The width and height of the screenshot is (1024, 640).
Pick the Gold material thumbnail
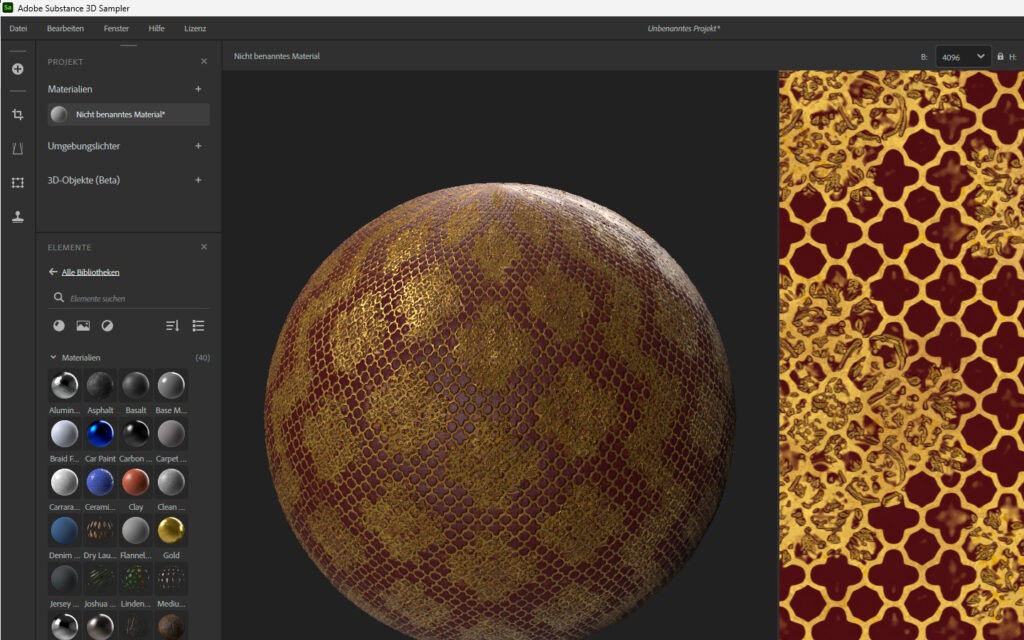click(x=171, y=530)
